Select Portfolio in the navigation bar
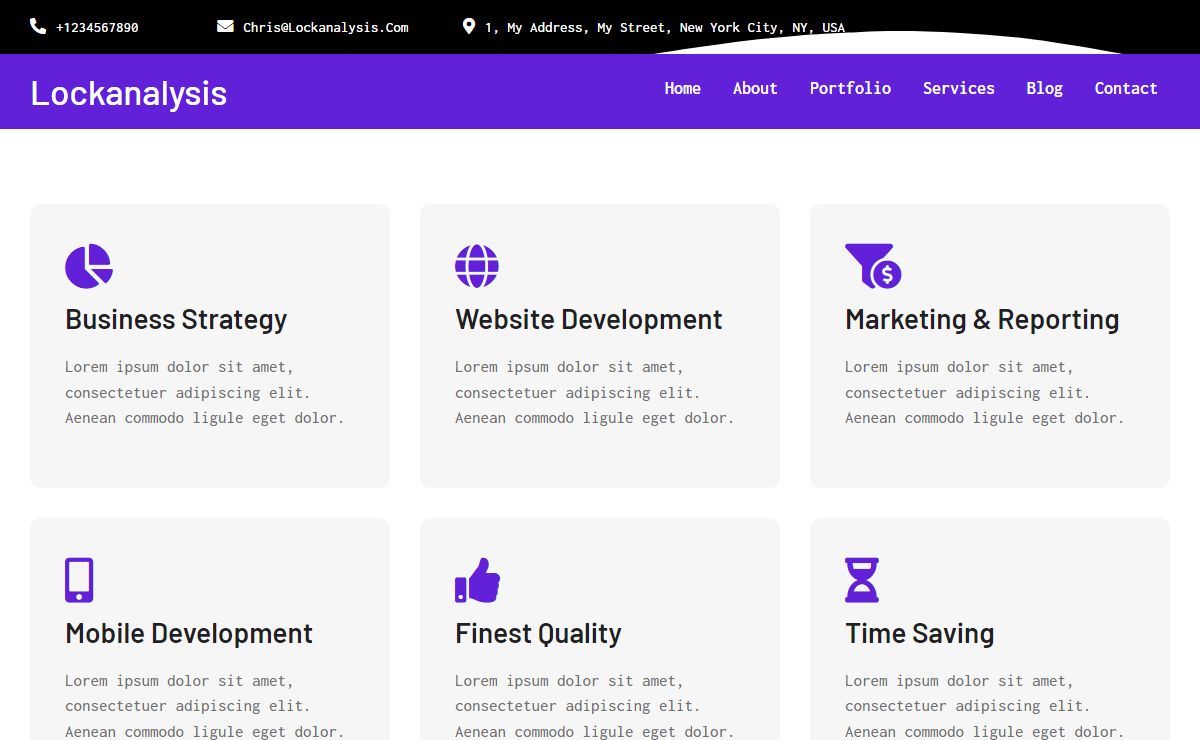This screenshot has width=1200, height=740. [850, 88]
